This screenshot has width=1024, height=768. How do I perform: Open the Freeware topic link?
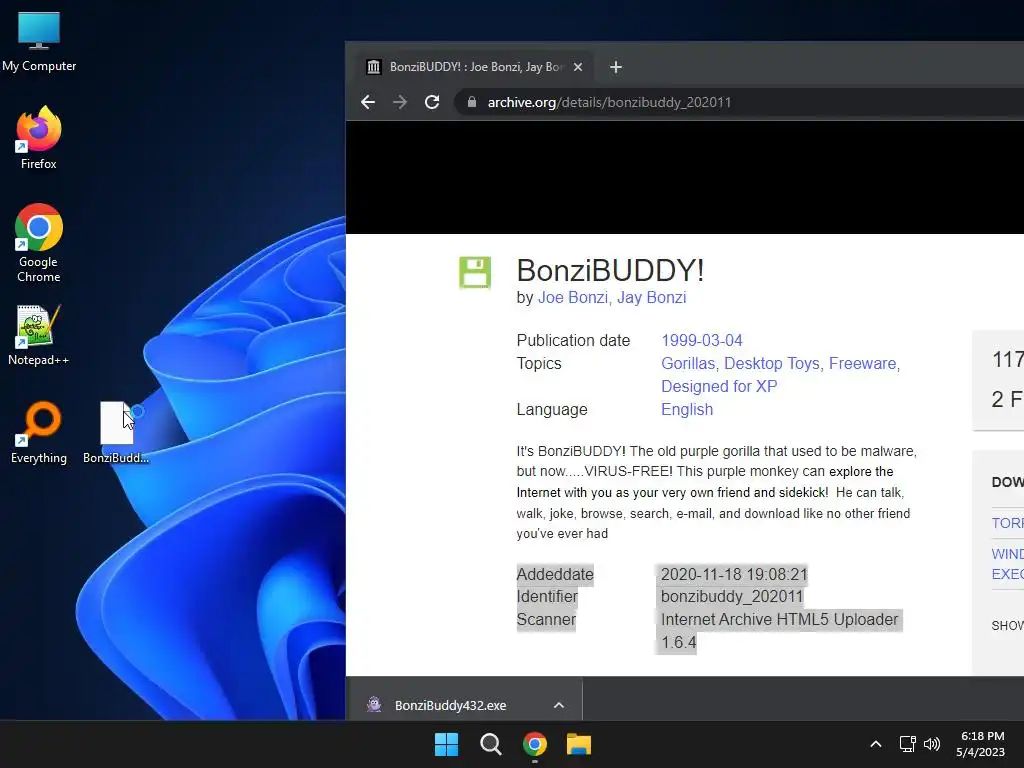(864, 363)
